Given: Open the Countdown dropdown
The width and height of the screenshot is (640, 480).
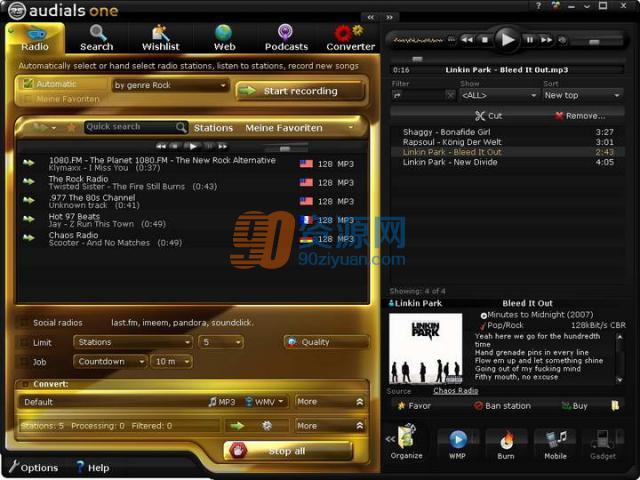Looking at the screenshot, I should 109,362.
